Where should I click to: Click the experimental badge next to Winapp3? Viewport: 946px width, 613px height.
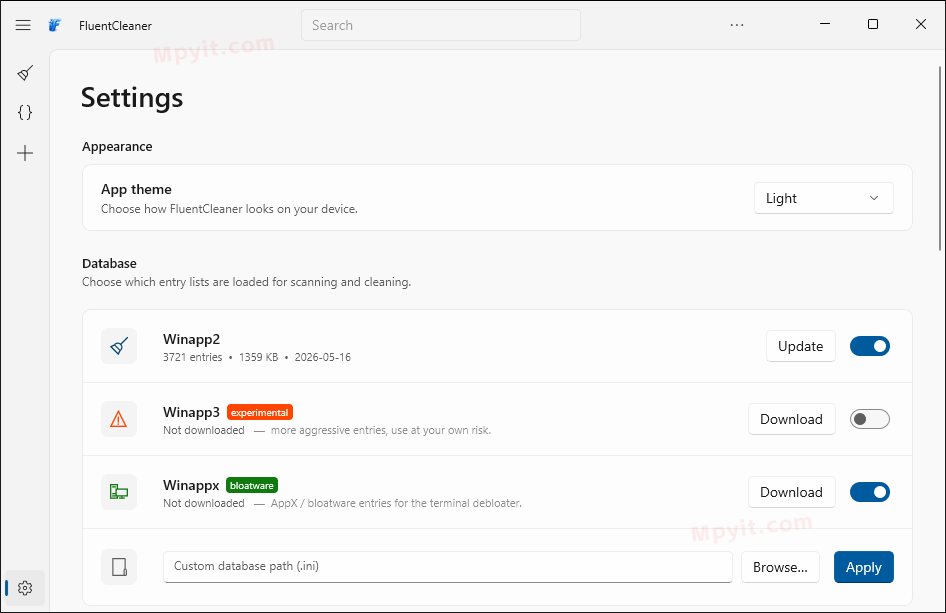point(260,413)
